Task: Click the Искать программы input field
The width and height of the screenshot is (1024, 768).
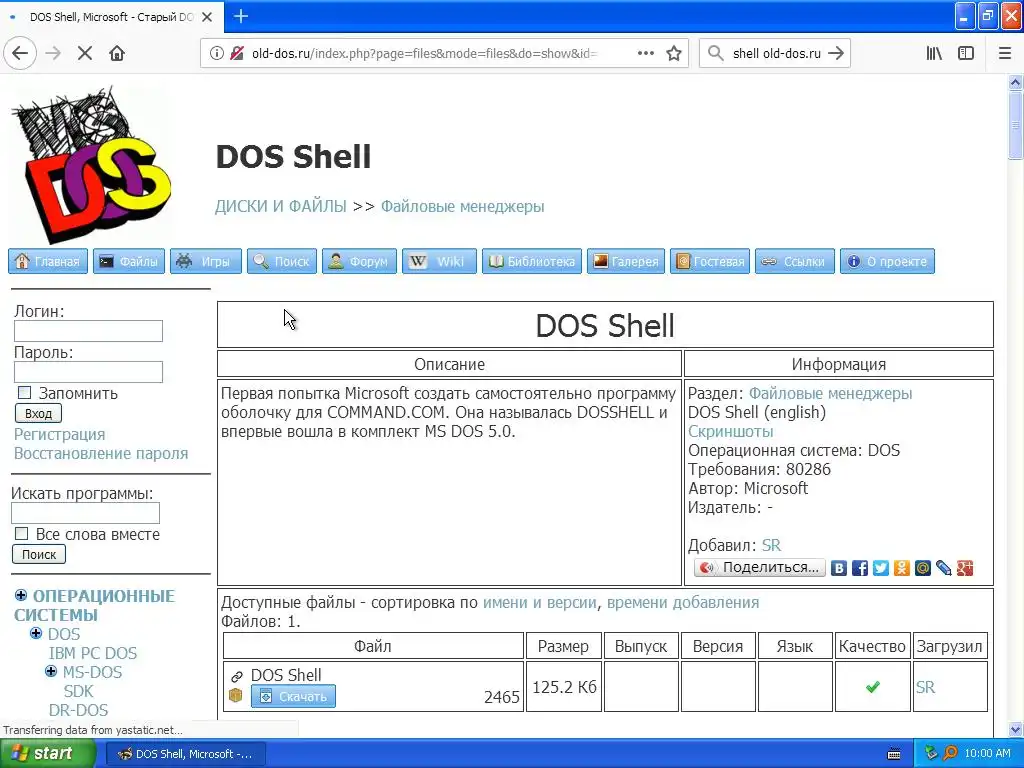Action: pos(86,513)
